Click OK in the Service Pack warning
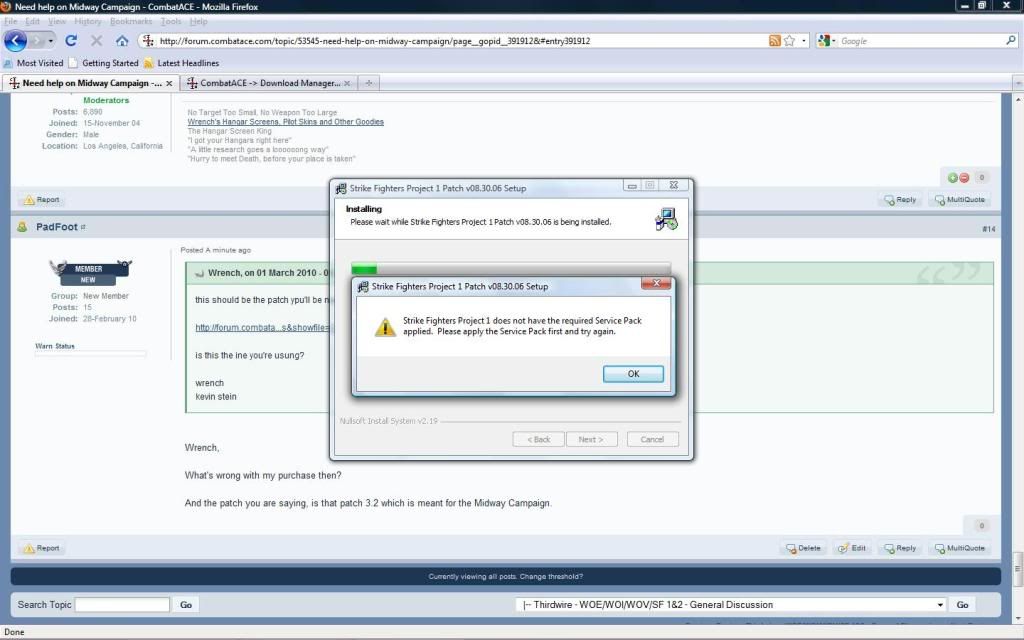 point(633,374)
